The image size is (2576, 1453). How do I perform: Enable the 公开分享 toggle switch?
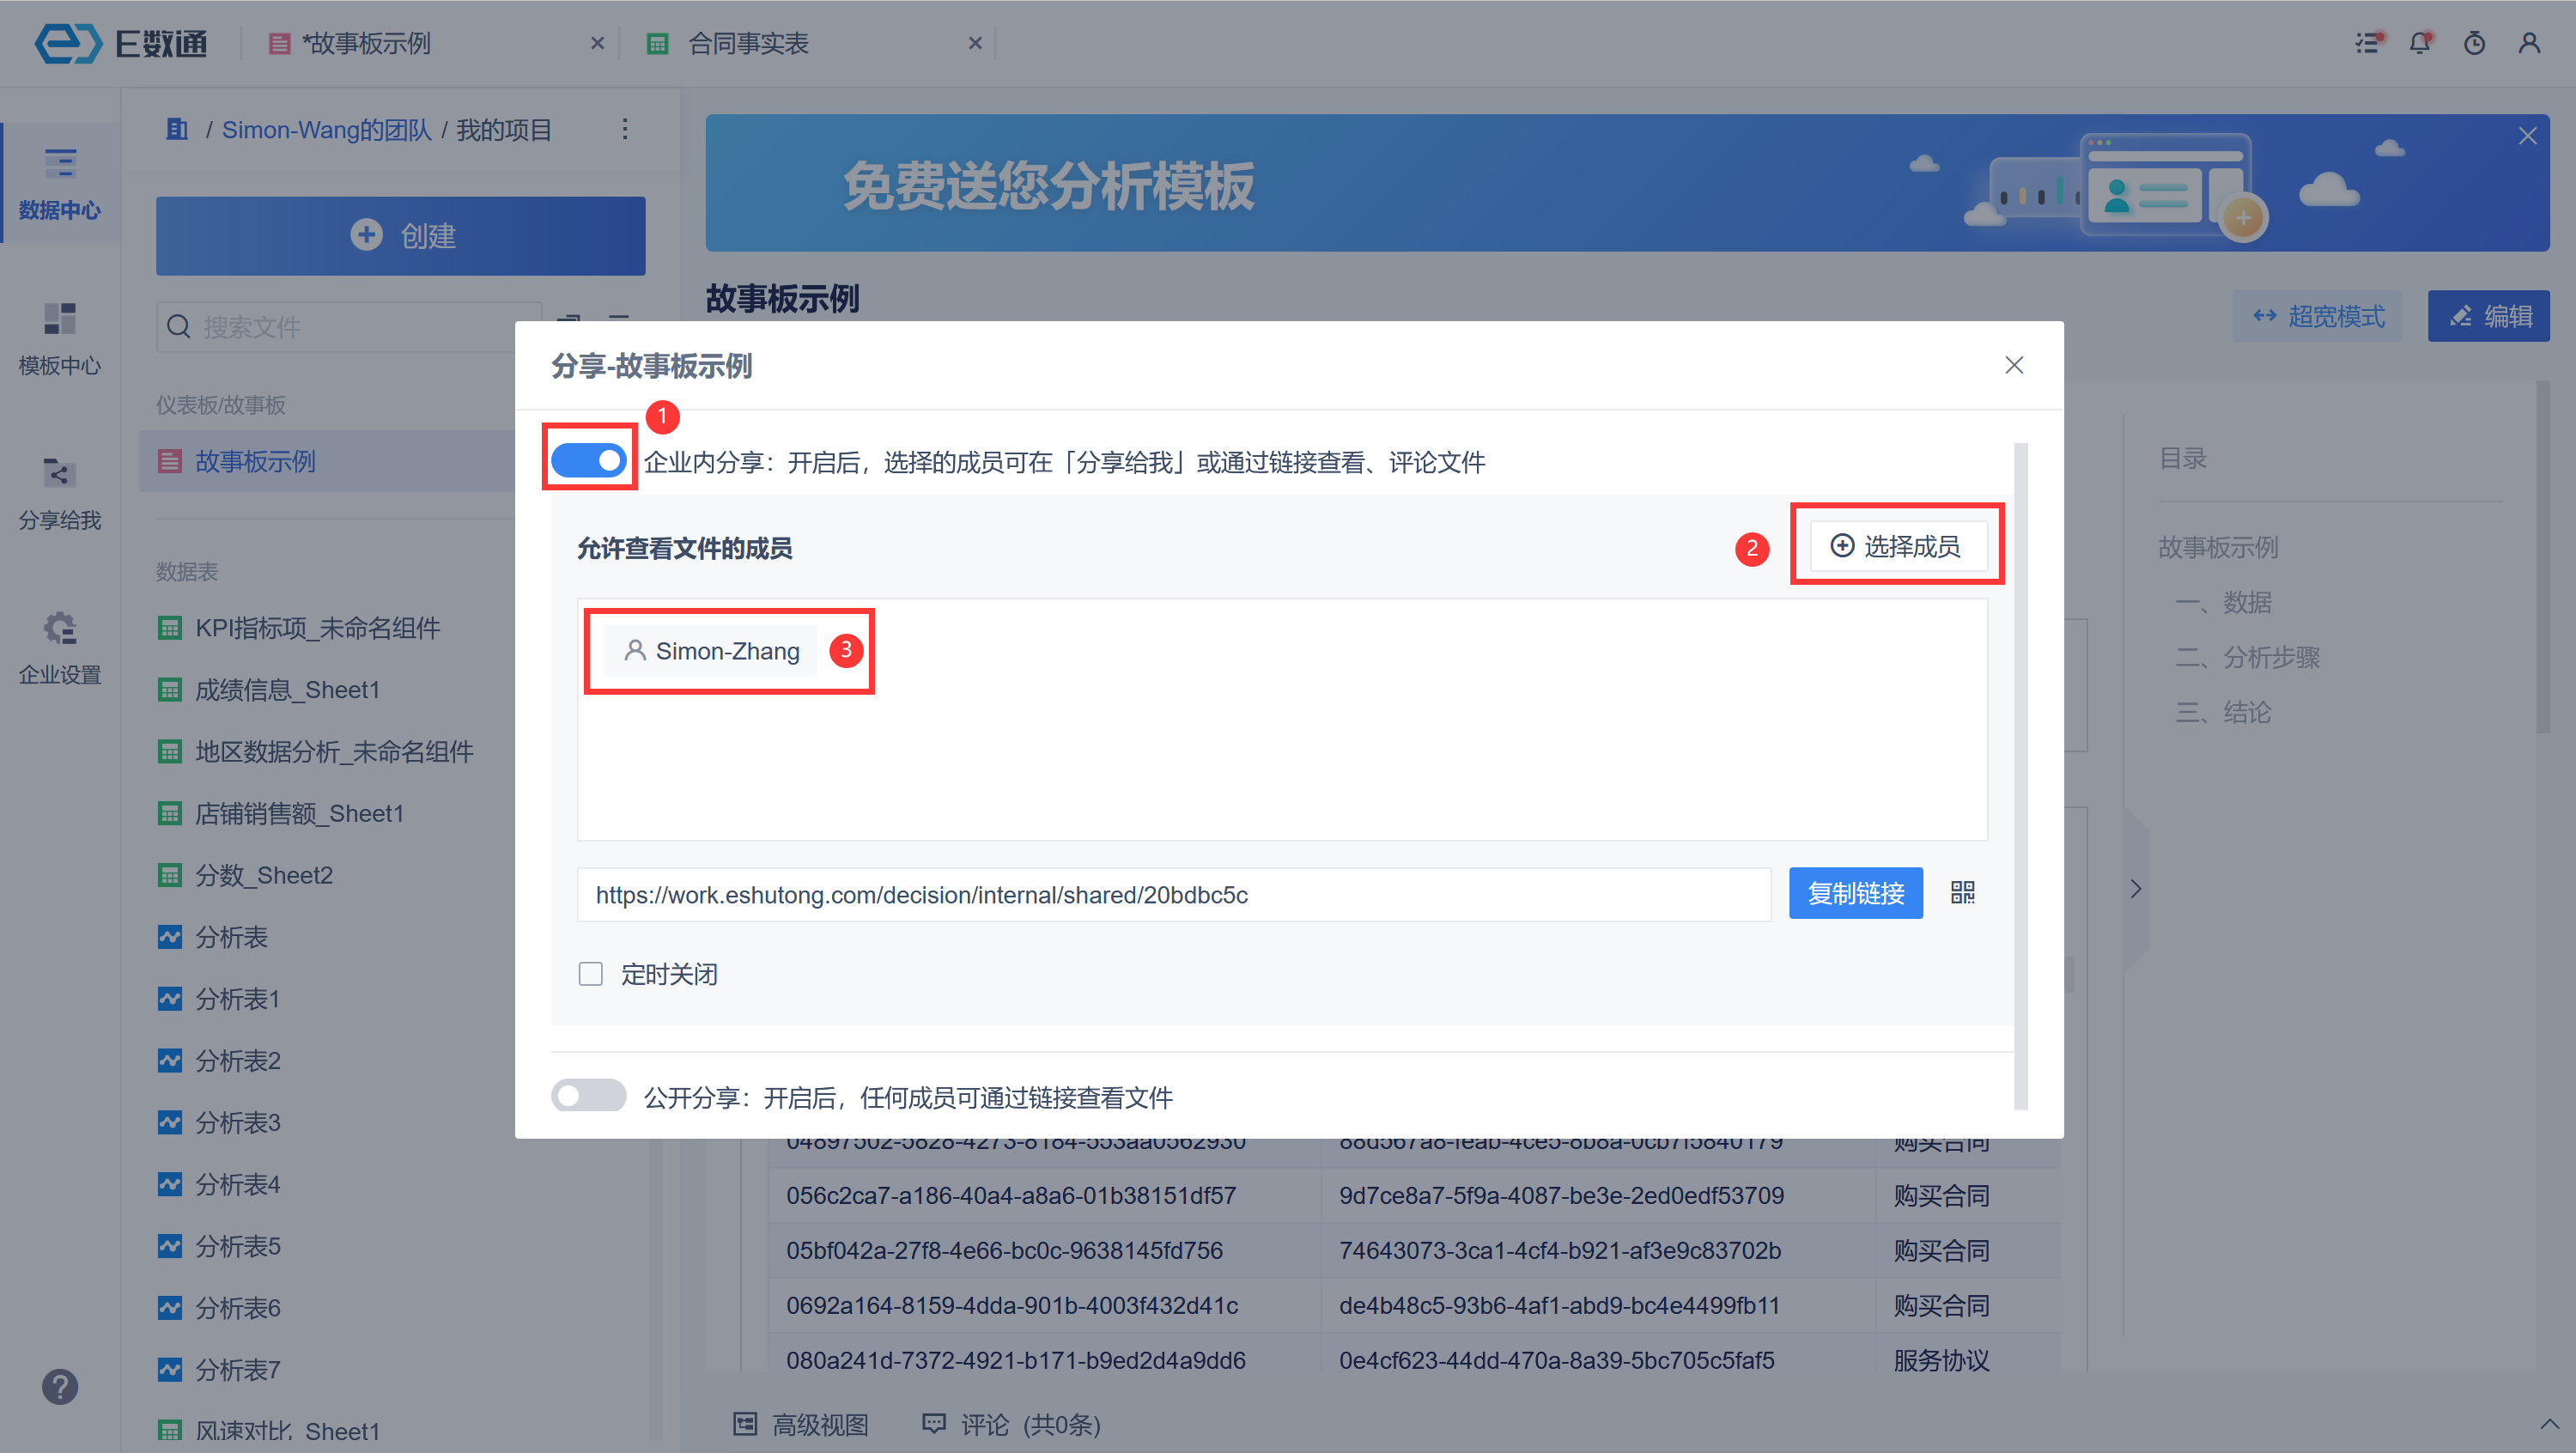click(x=589, y=1096)
